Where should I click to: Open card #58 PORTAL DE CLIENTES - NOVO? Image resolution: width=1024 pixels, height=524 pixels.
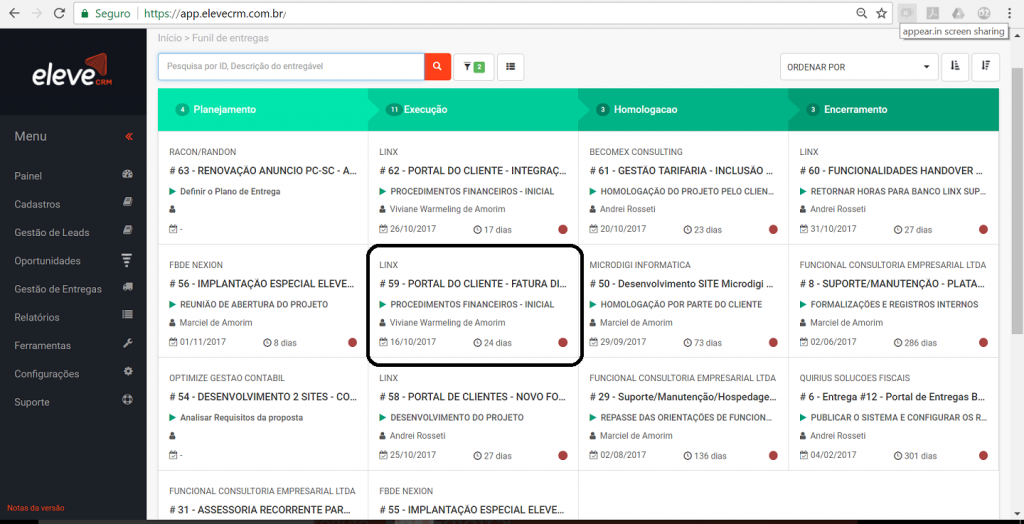[473, 397]
